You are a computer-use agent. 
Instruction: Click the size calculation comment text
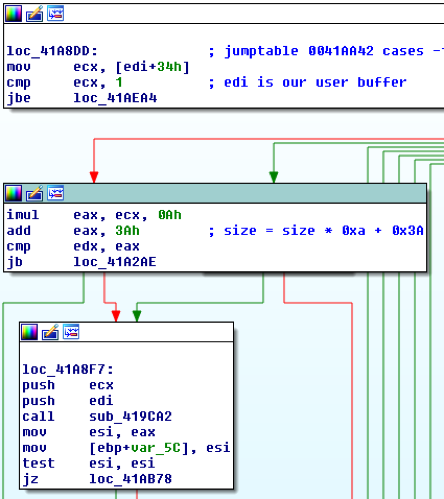coord(323,231)
